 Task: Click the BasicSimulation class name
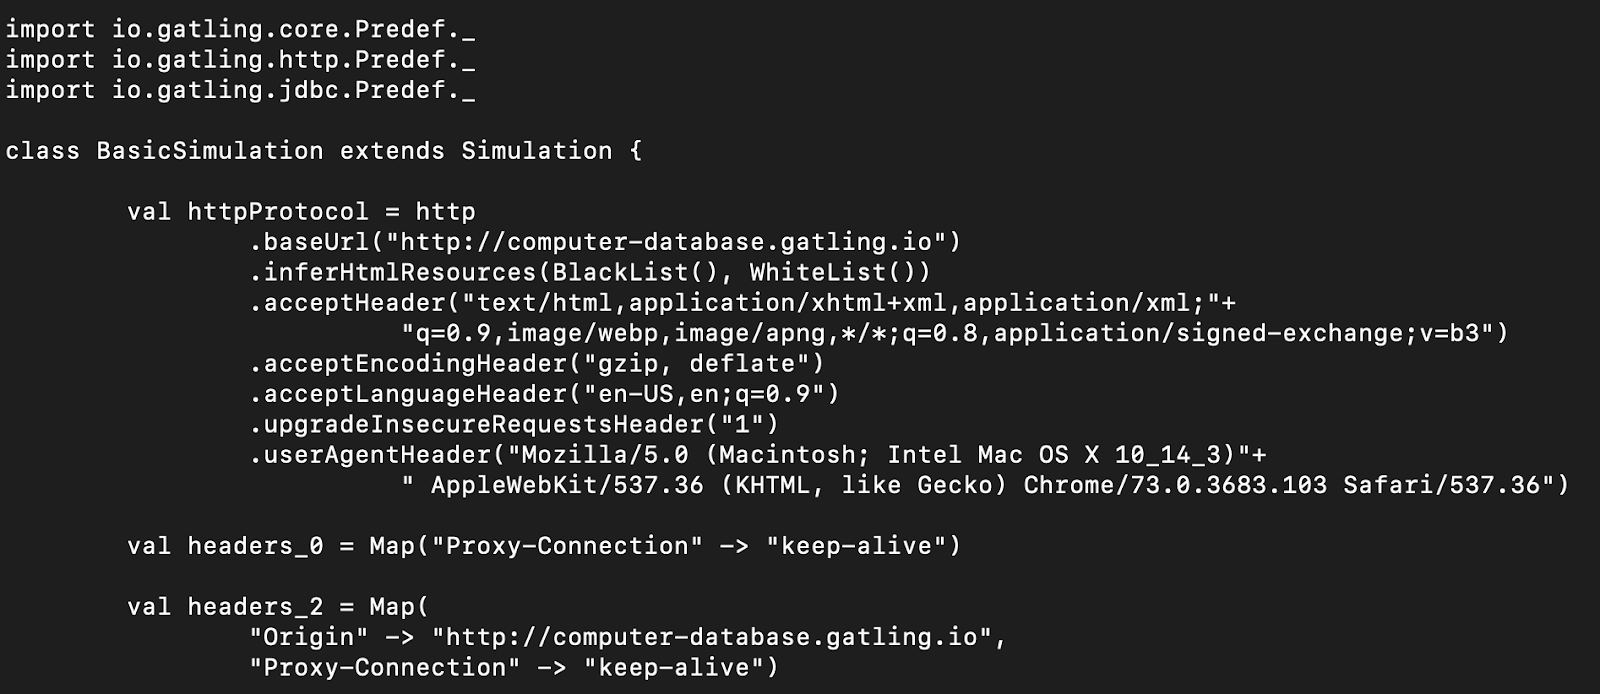pos(210,151)
